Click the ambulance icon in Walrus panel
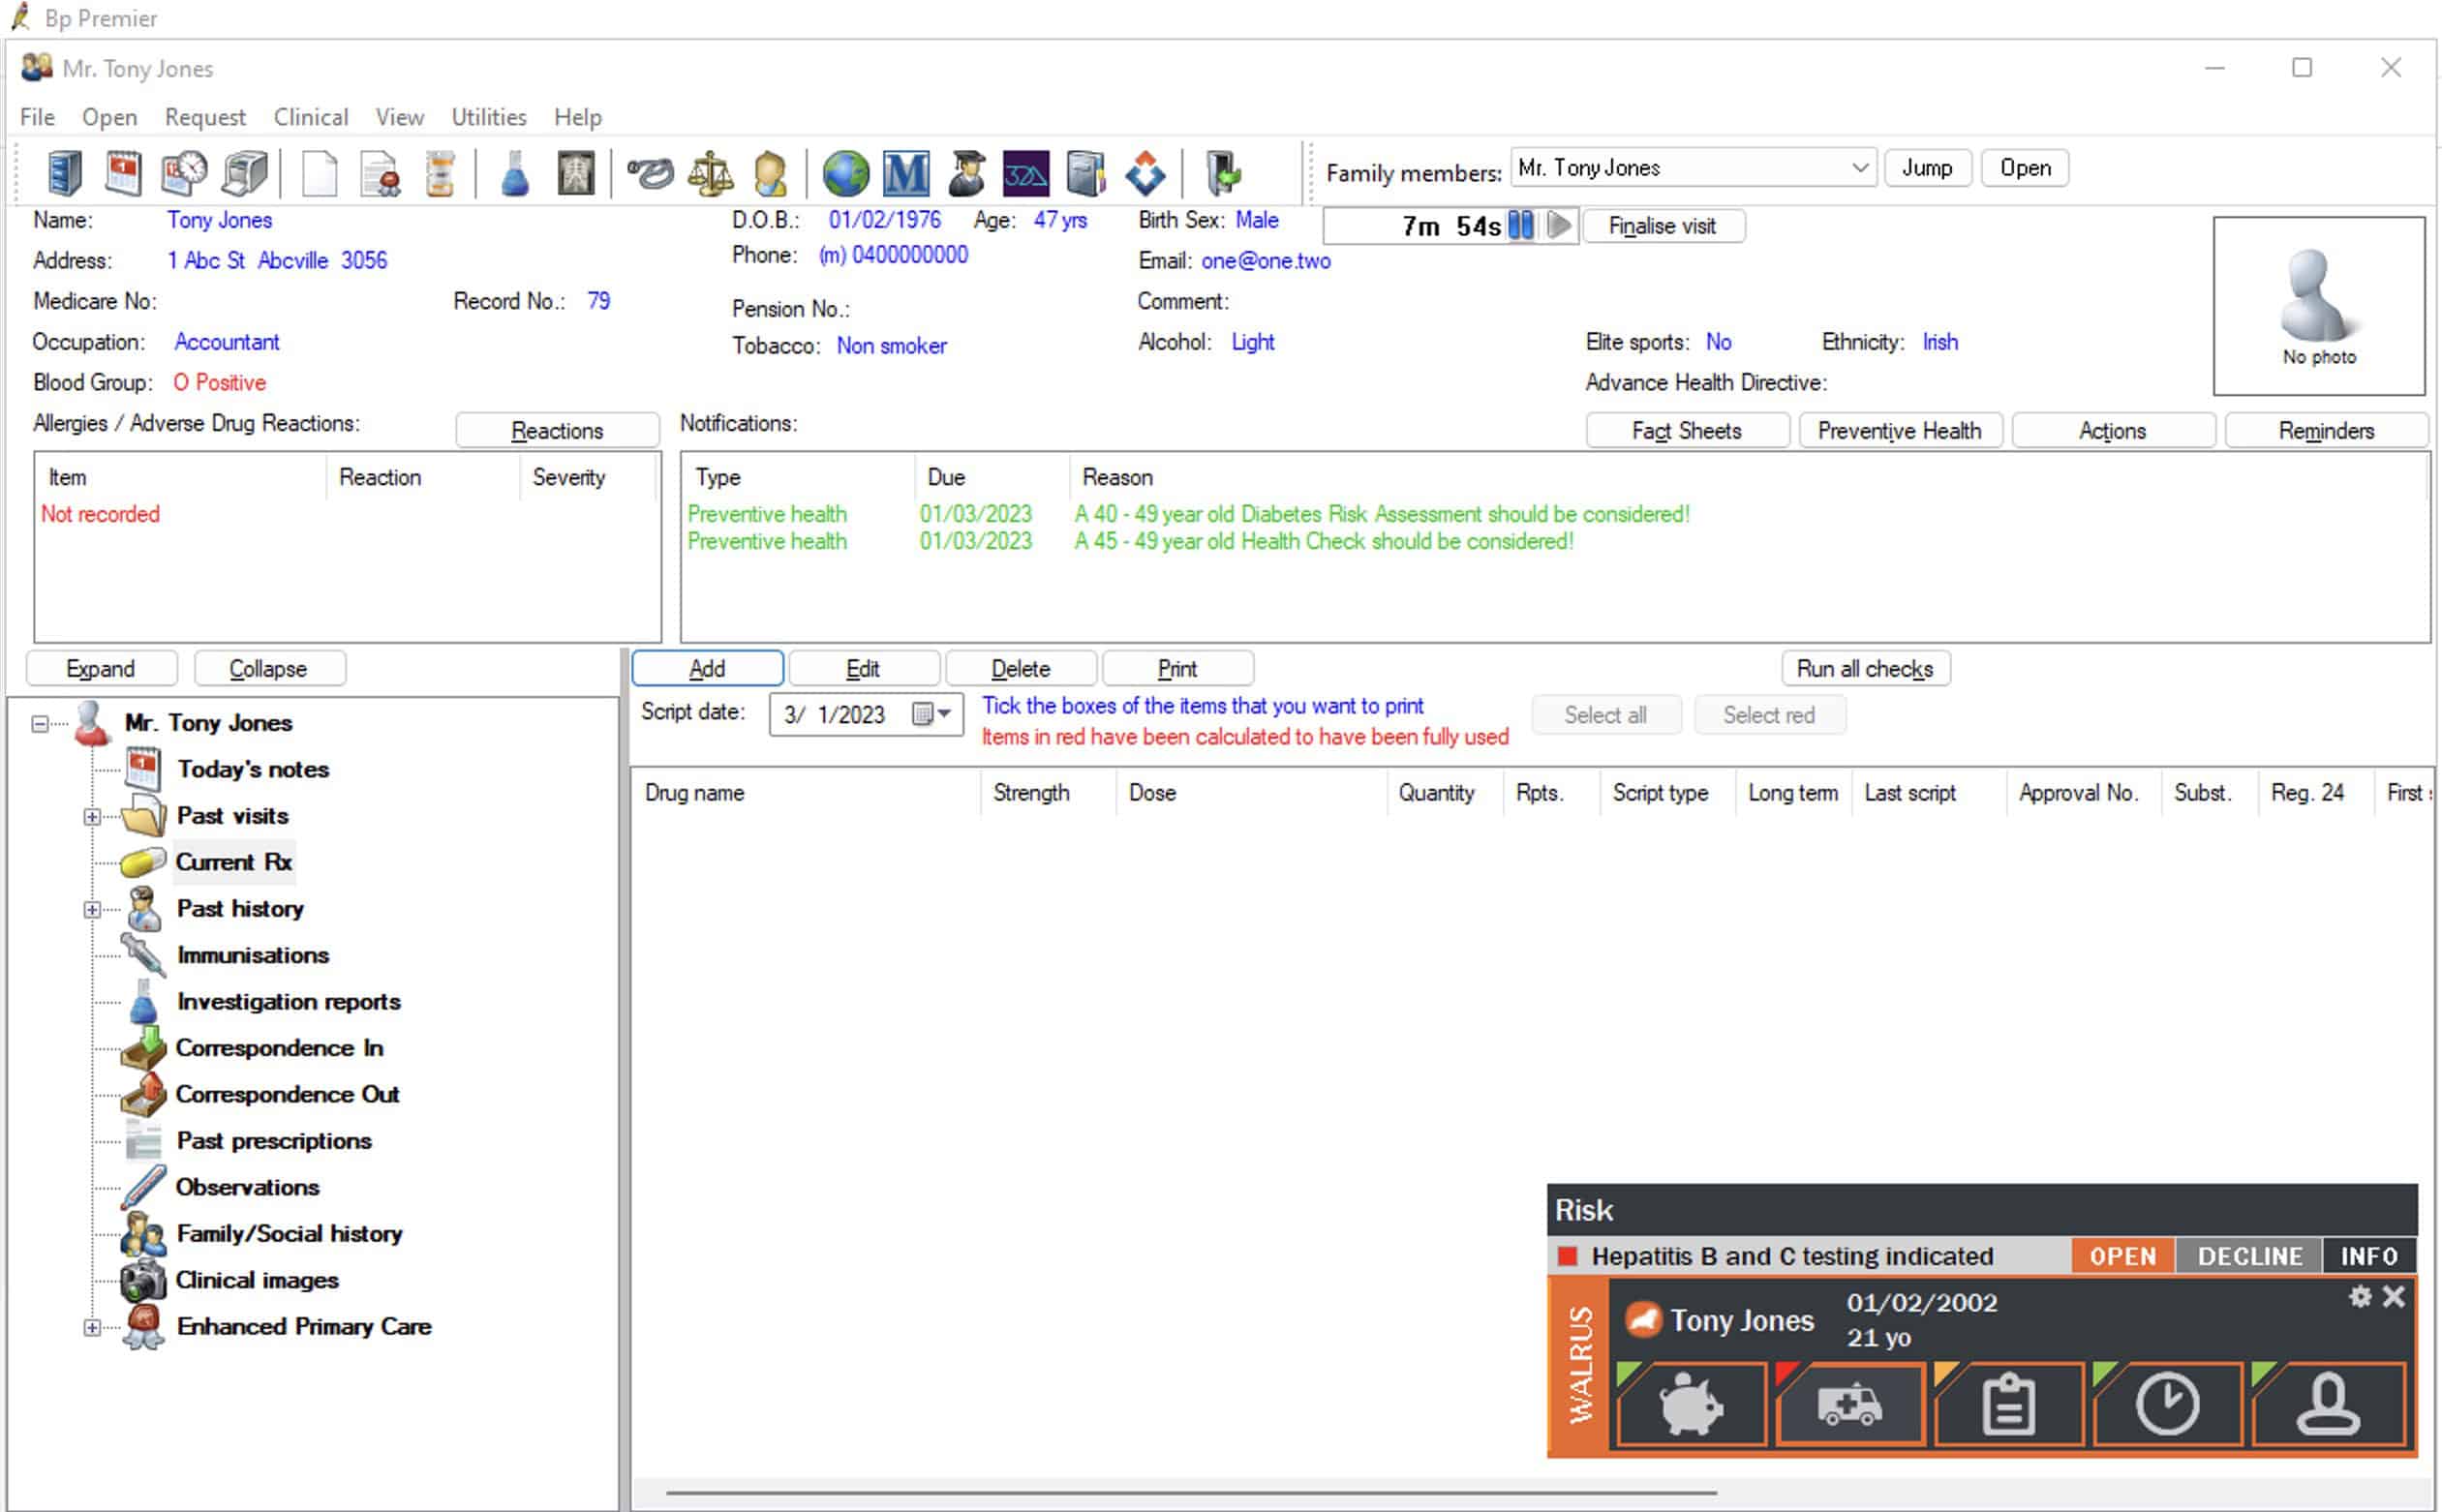 (x=1850, y=1405)
